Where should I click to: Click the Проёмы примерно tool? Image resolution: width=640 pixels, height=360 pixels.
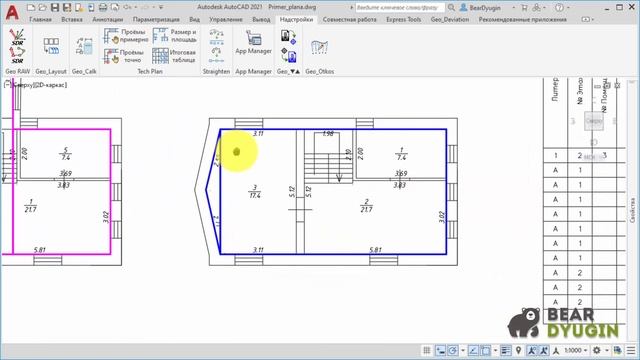pyautogui.click(x=125, y=36)
